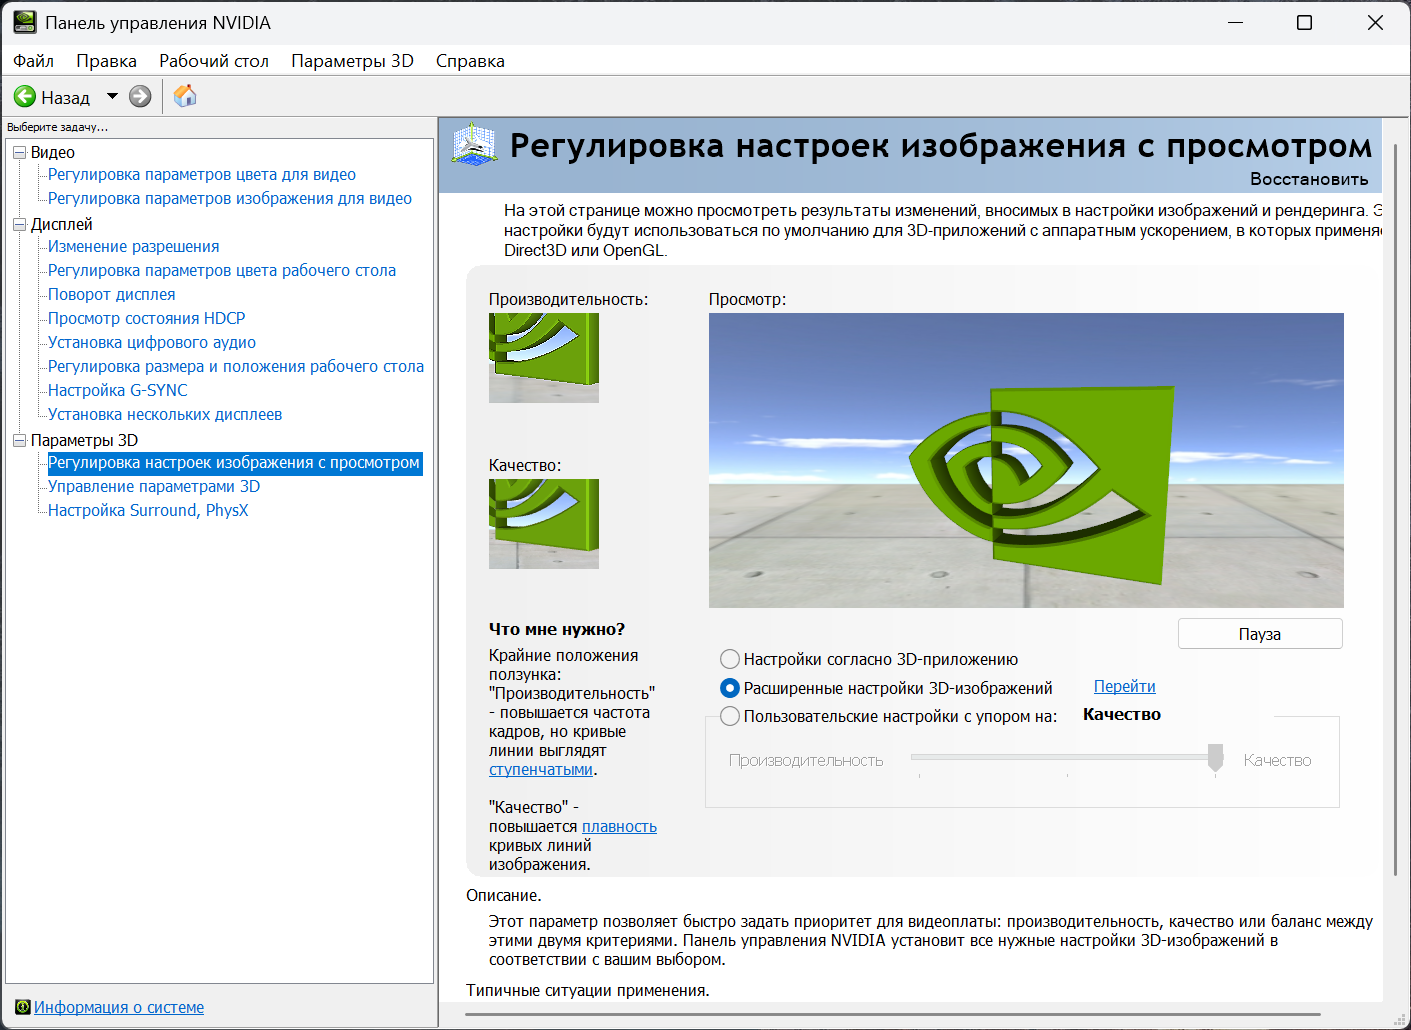Open 'Управление параметрами 3D' task
The height and width of the screenshot is (1030, 1411).
point(154,486)
